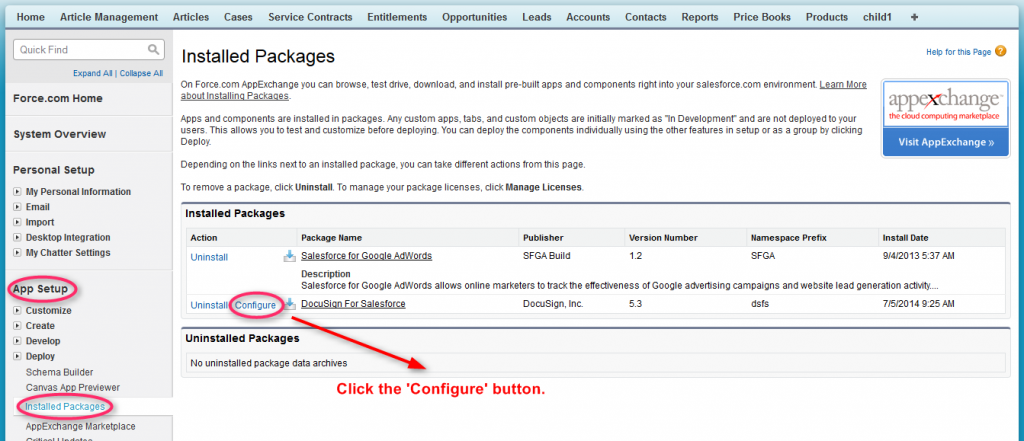Screen dimensions: 1024x441
Task: Click the '9/4/2013 5:37 AM' install date
Action: [x=918, y=256]
